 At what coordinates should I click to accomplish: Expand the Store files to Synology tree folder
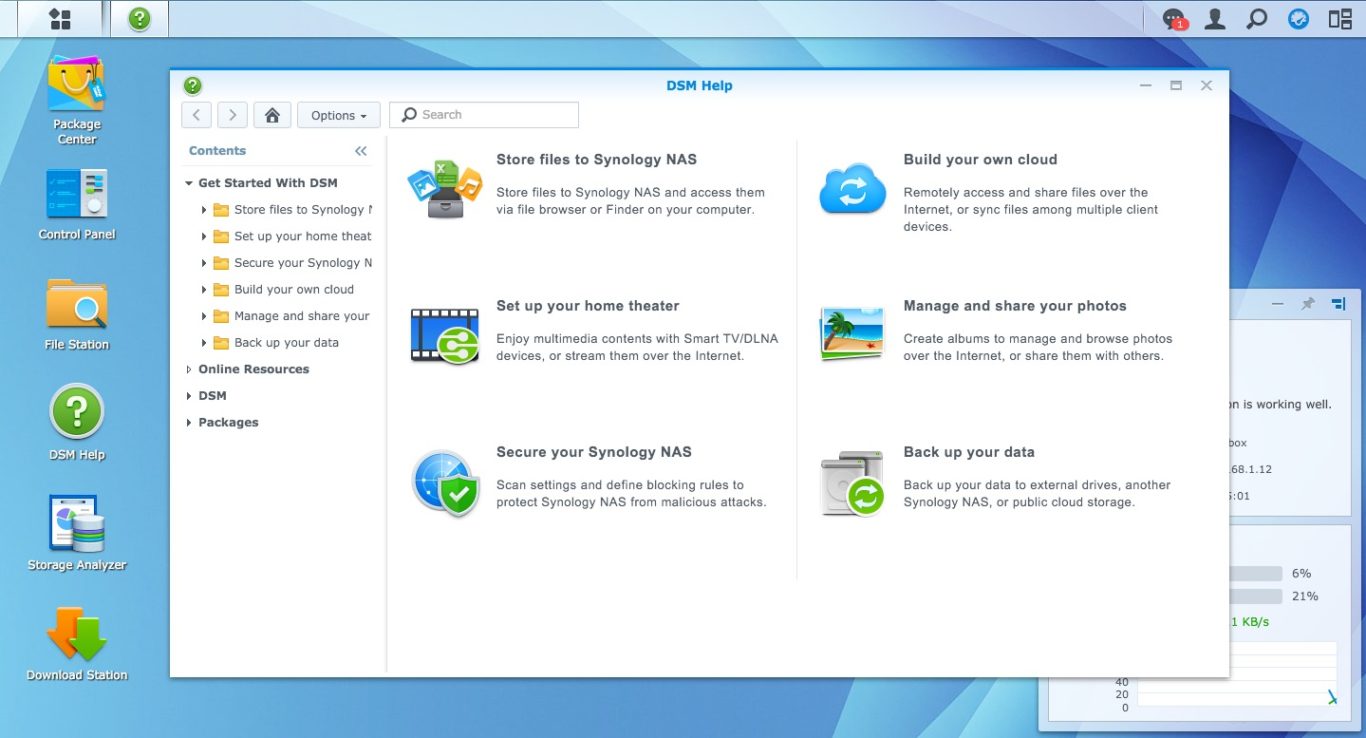click(x=203, y=210)
